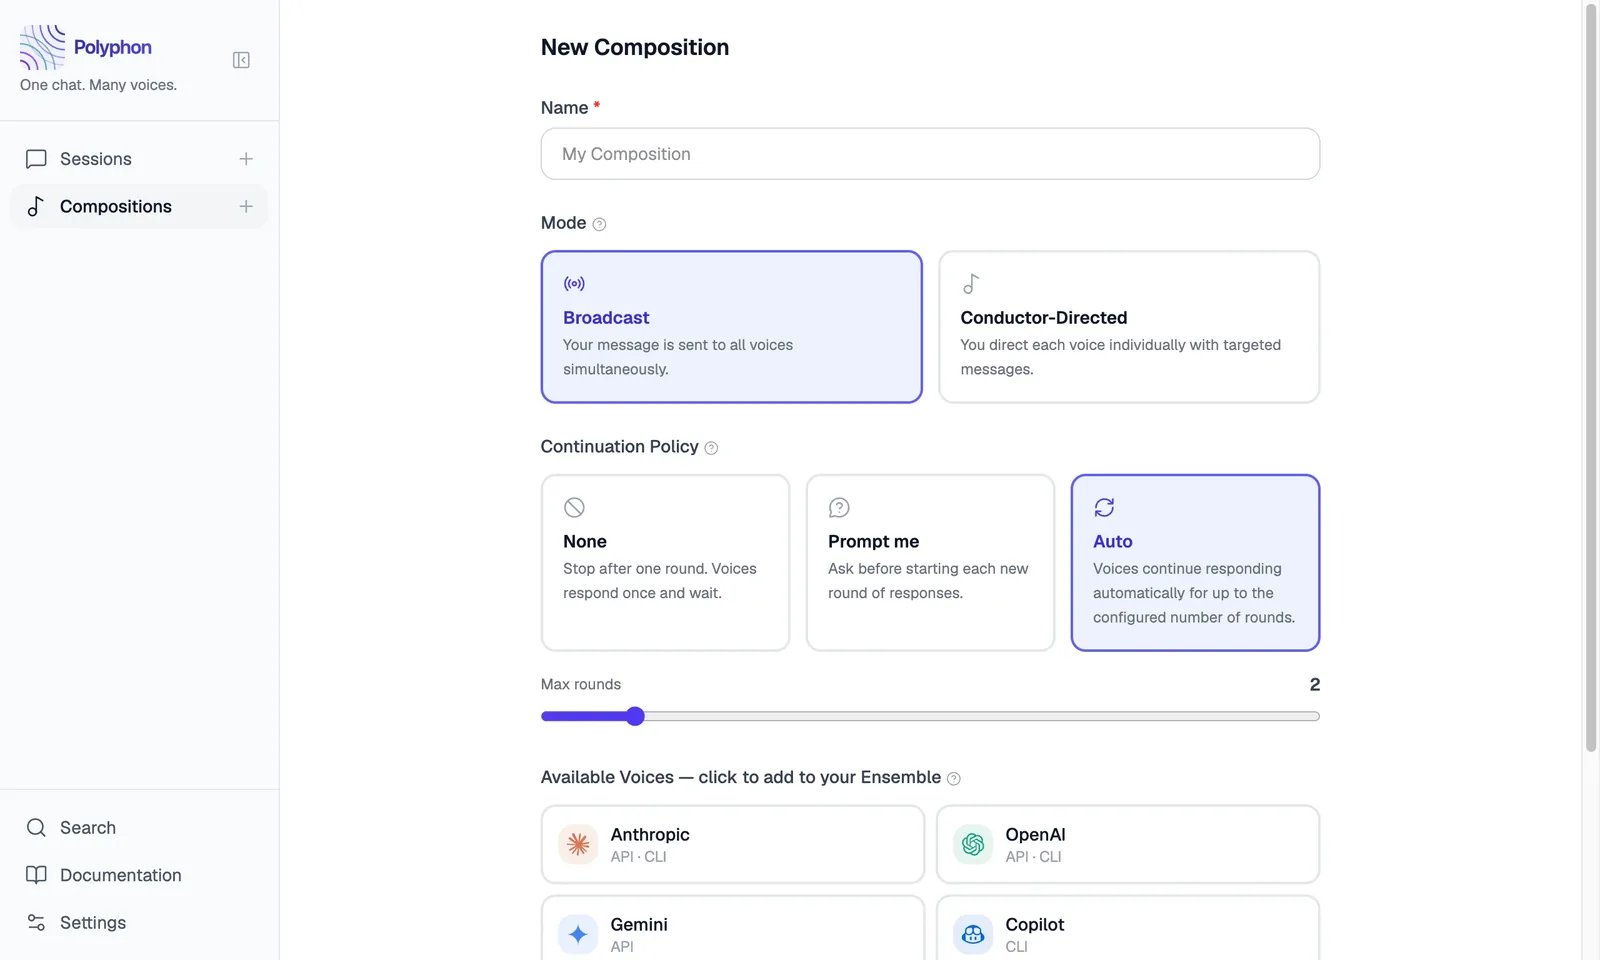
Task: Select Broadcast mode
Action: click(731, 327)
